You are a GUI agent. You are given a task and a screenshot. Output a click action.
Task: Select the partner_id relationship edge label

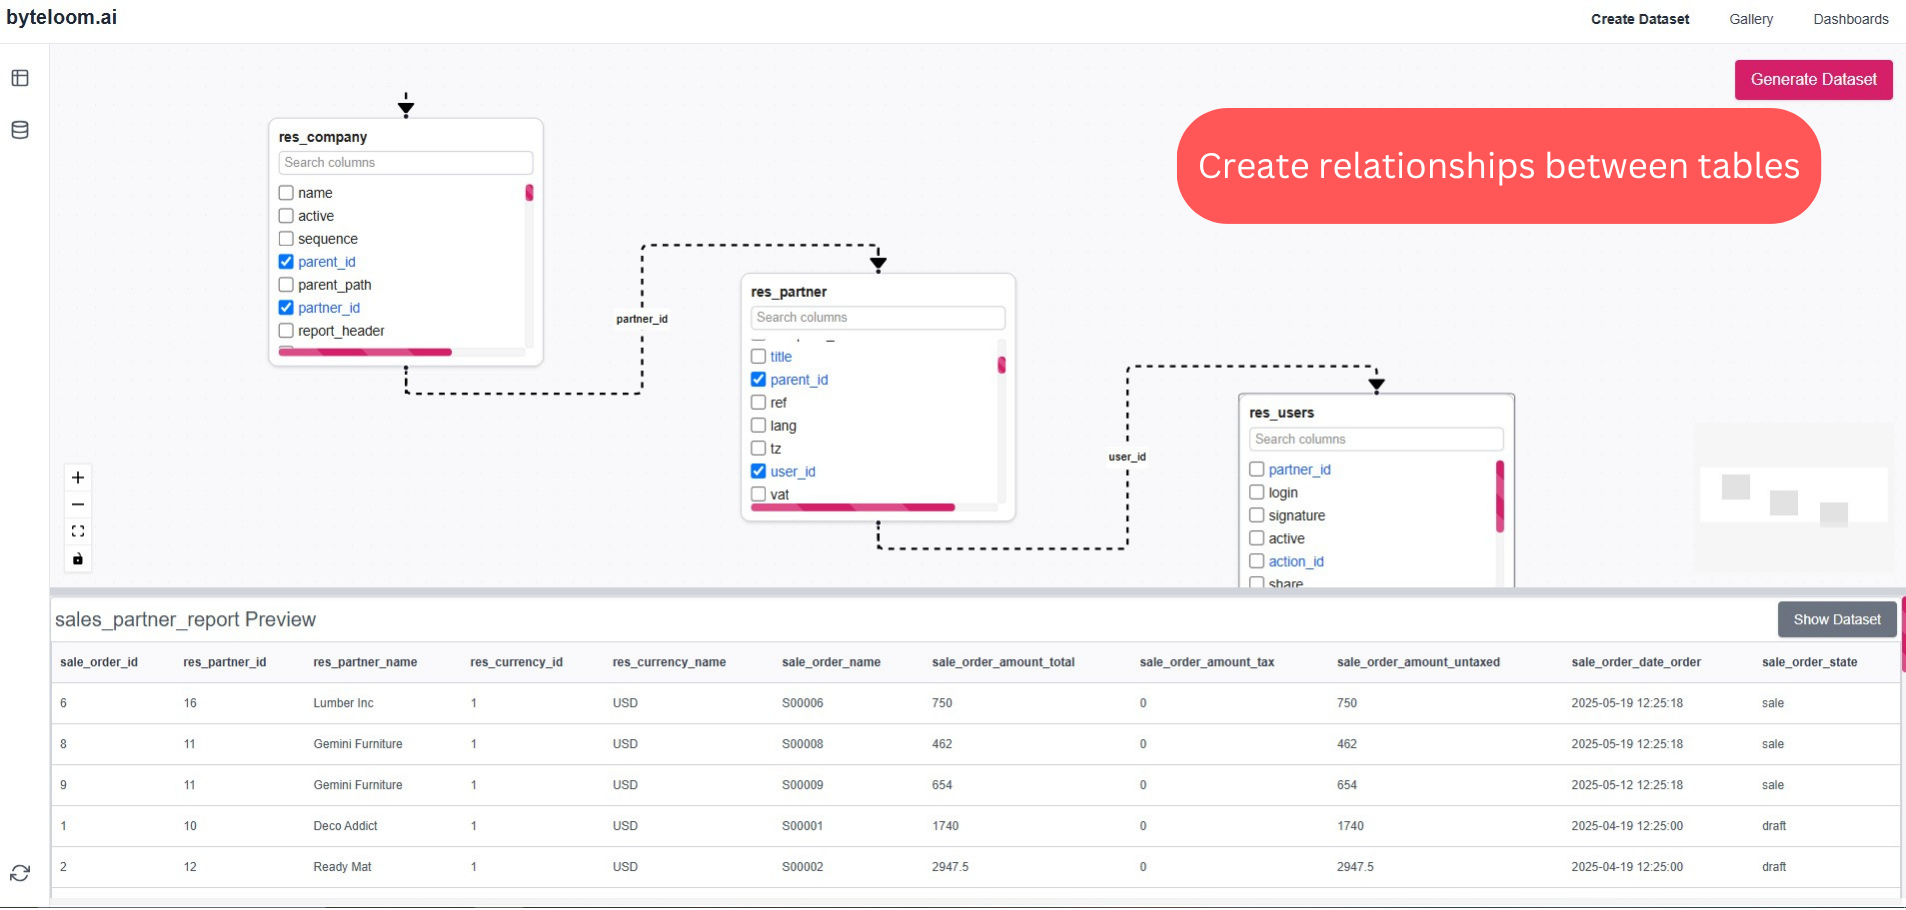642,319
